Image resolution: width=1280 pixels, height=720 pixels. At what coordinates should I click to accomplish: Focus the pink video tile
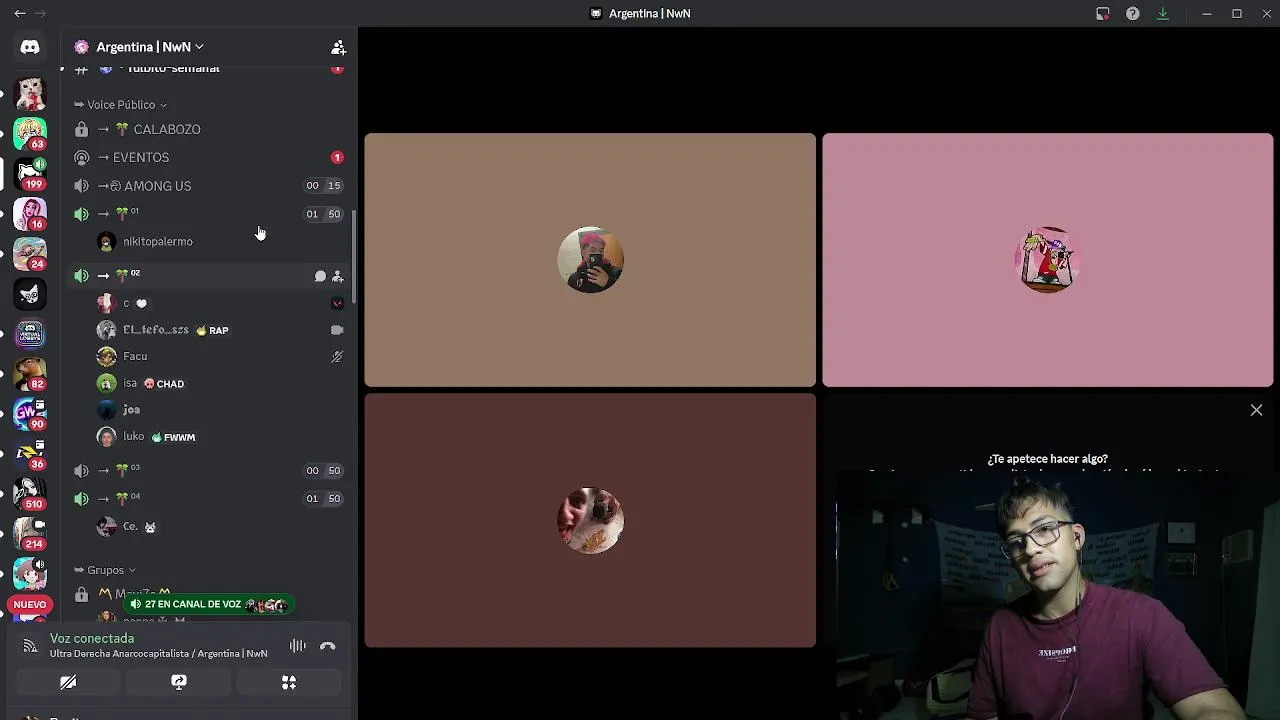pos(1047,260)
